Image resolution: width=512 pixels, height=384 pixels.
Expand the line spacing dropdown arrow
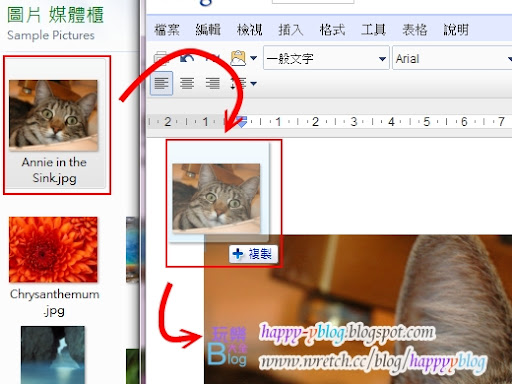[x=254, y=83]
